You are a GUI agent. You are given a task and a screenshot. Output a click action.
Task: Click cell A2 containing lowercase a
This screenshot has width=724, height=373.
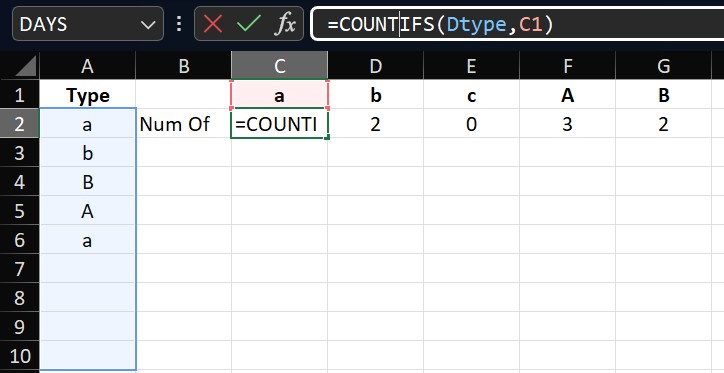(x=87, y=124)
